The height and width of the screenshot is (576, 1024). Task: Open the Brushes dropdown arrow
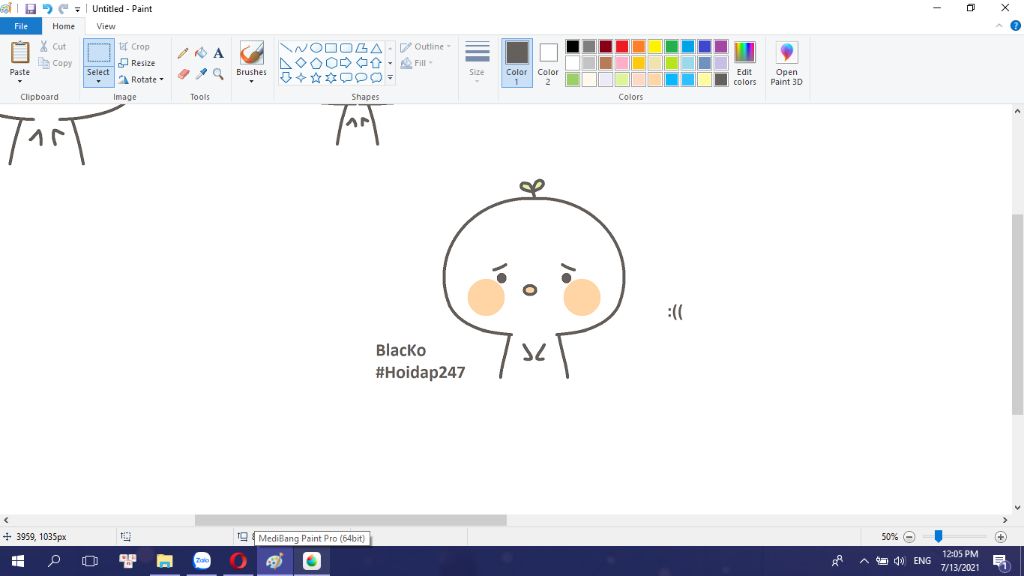pyautogui.click(x=251, y=82)
